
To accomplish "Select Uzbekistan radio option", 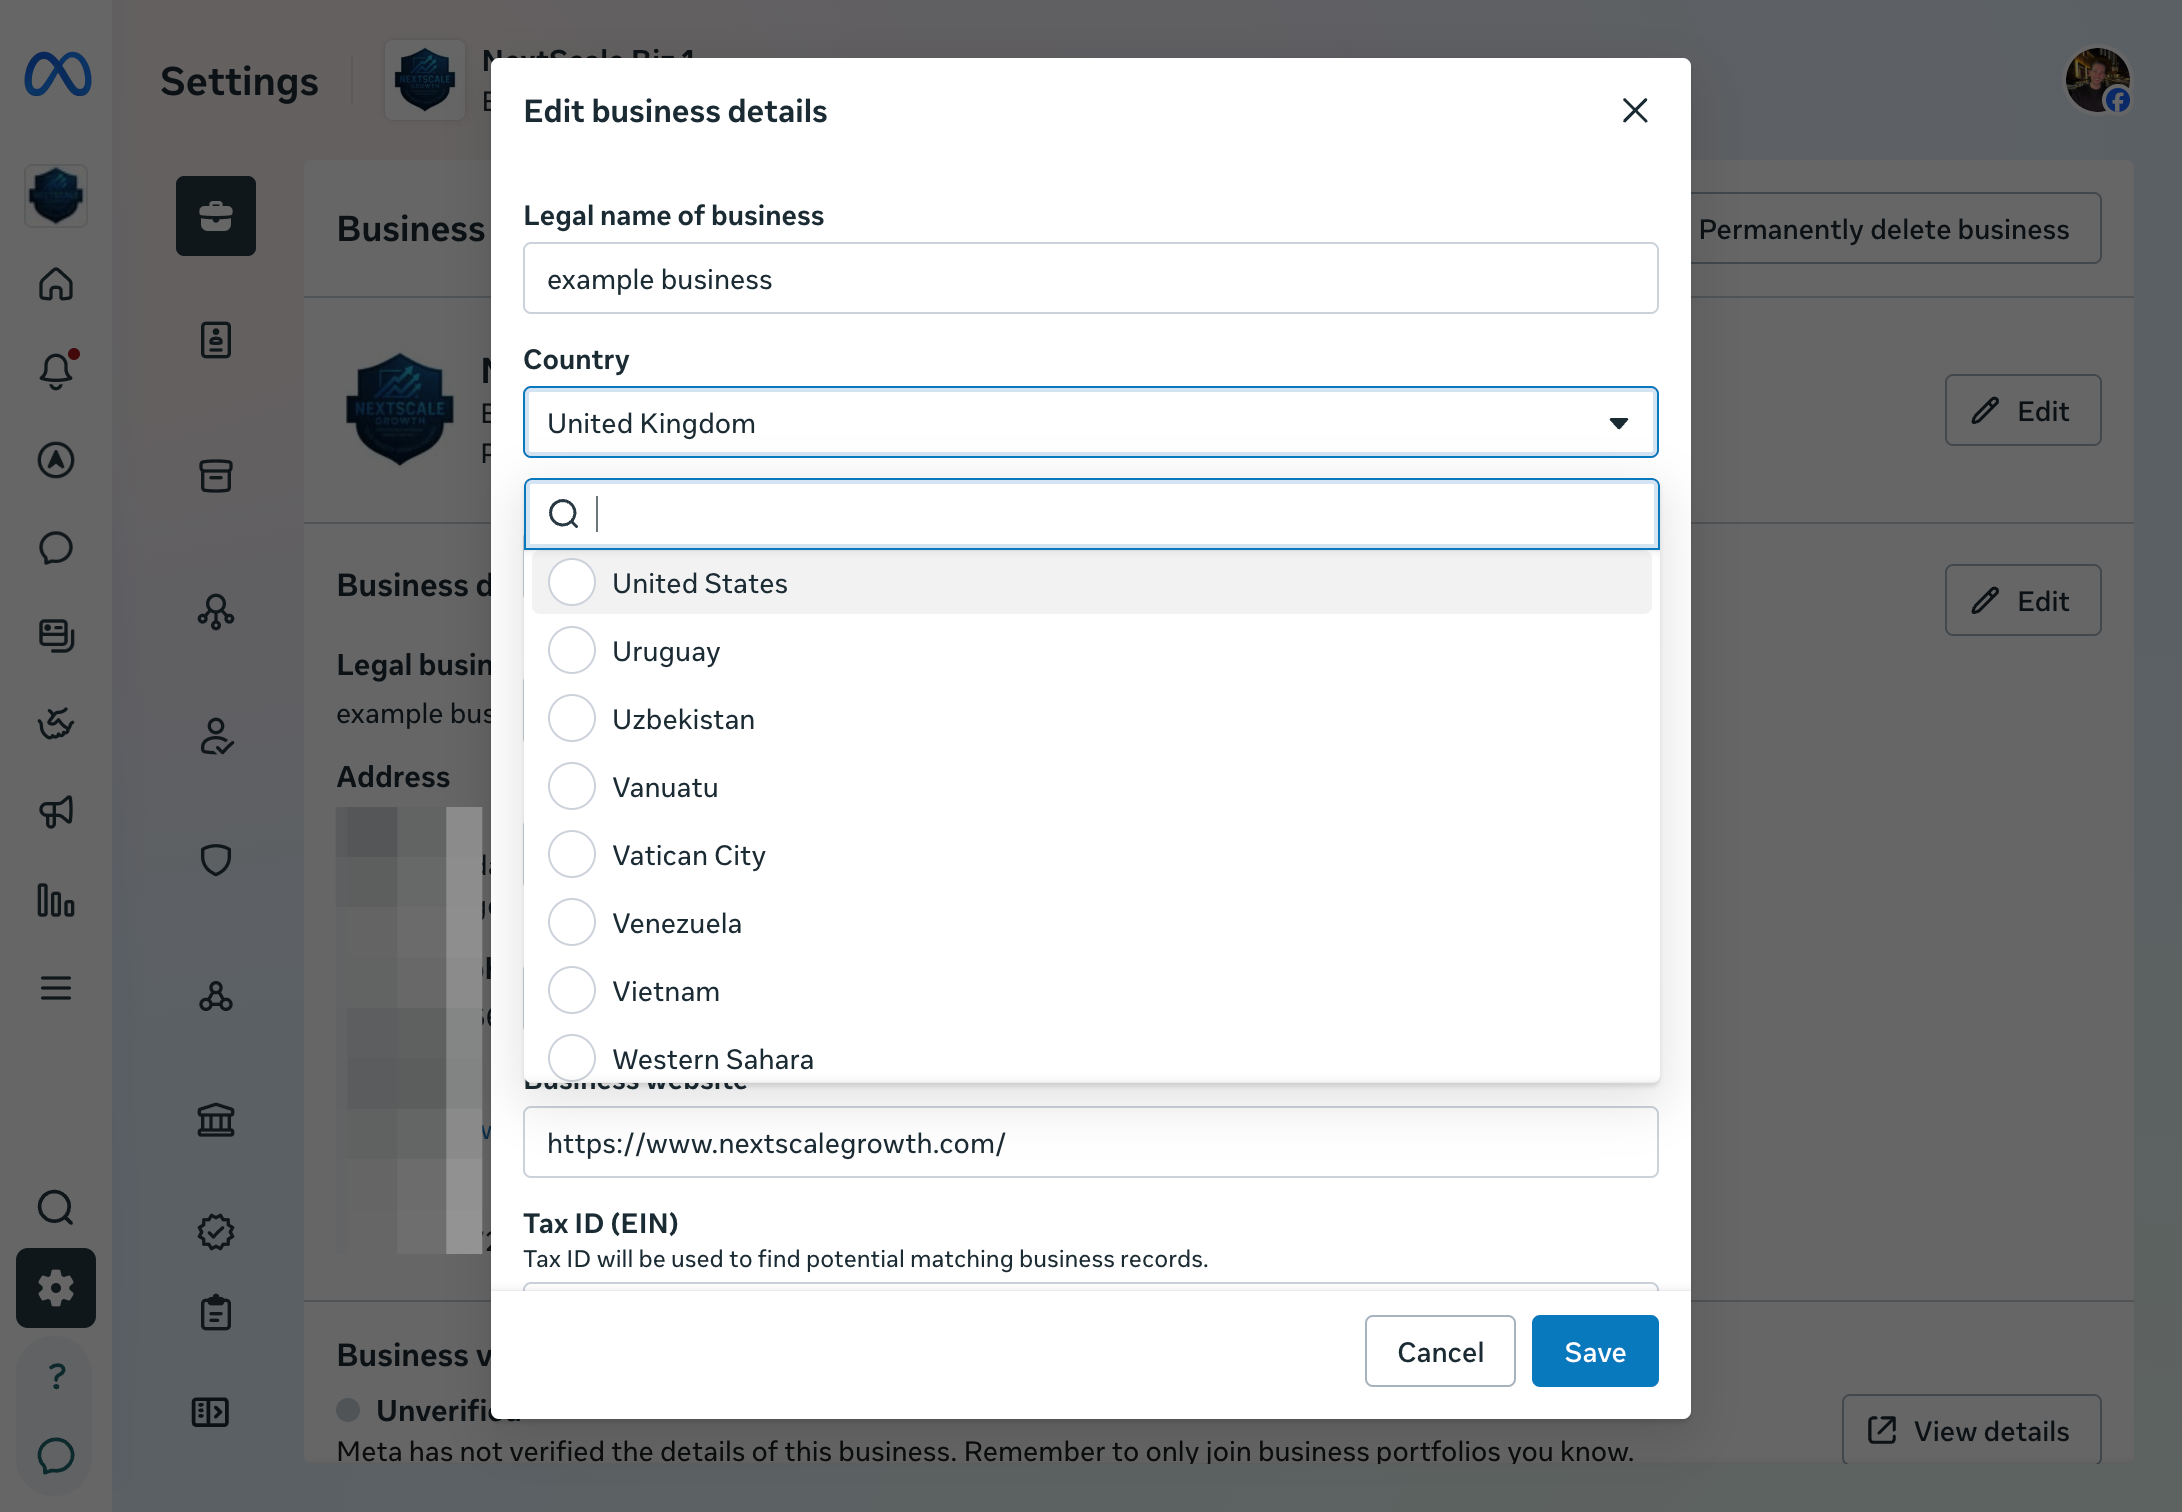I will click(x=572, y=719).
